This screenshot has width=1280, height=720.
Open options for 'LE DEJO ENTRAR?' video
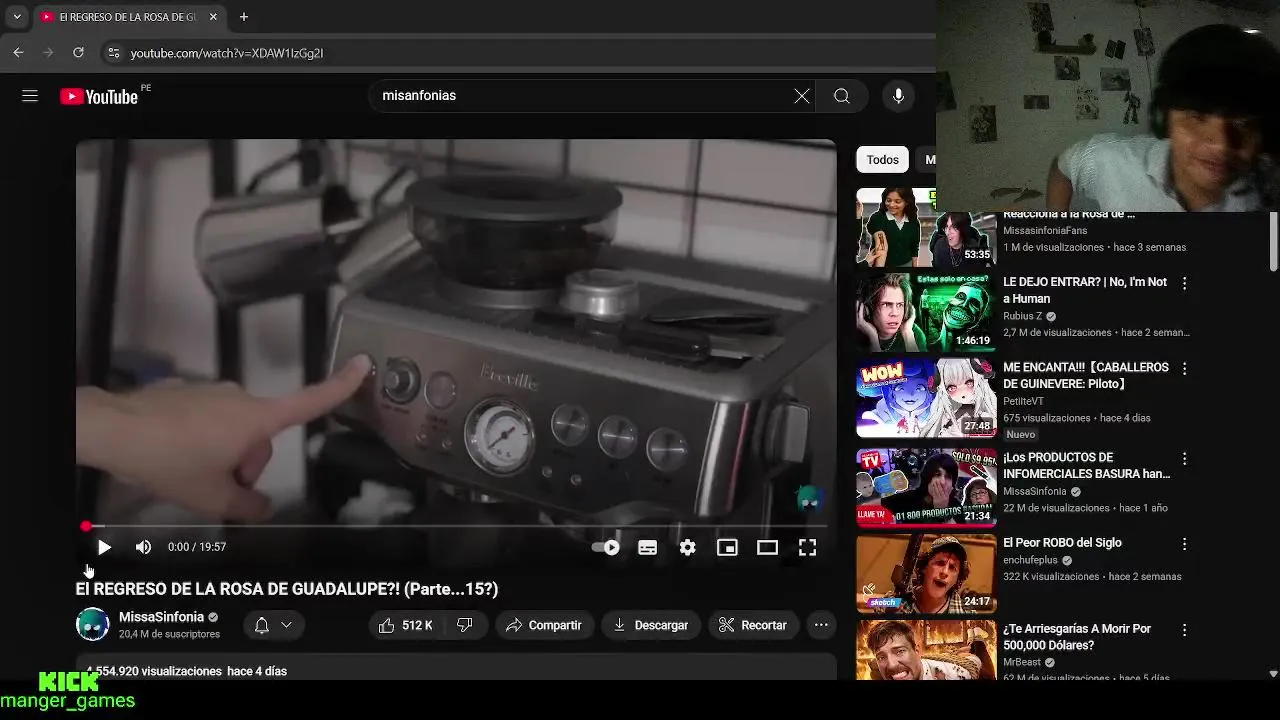(1184, 284)
